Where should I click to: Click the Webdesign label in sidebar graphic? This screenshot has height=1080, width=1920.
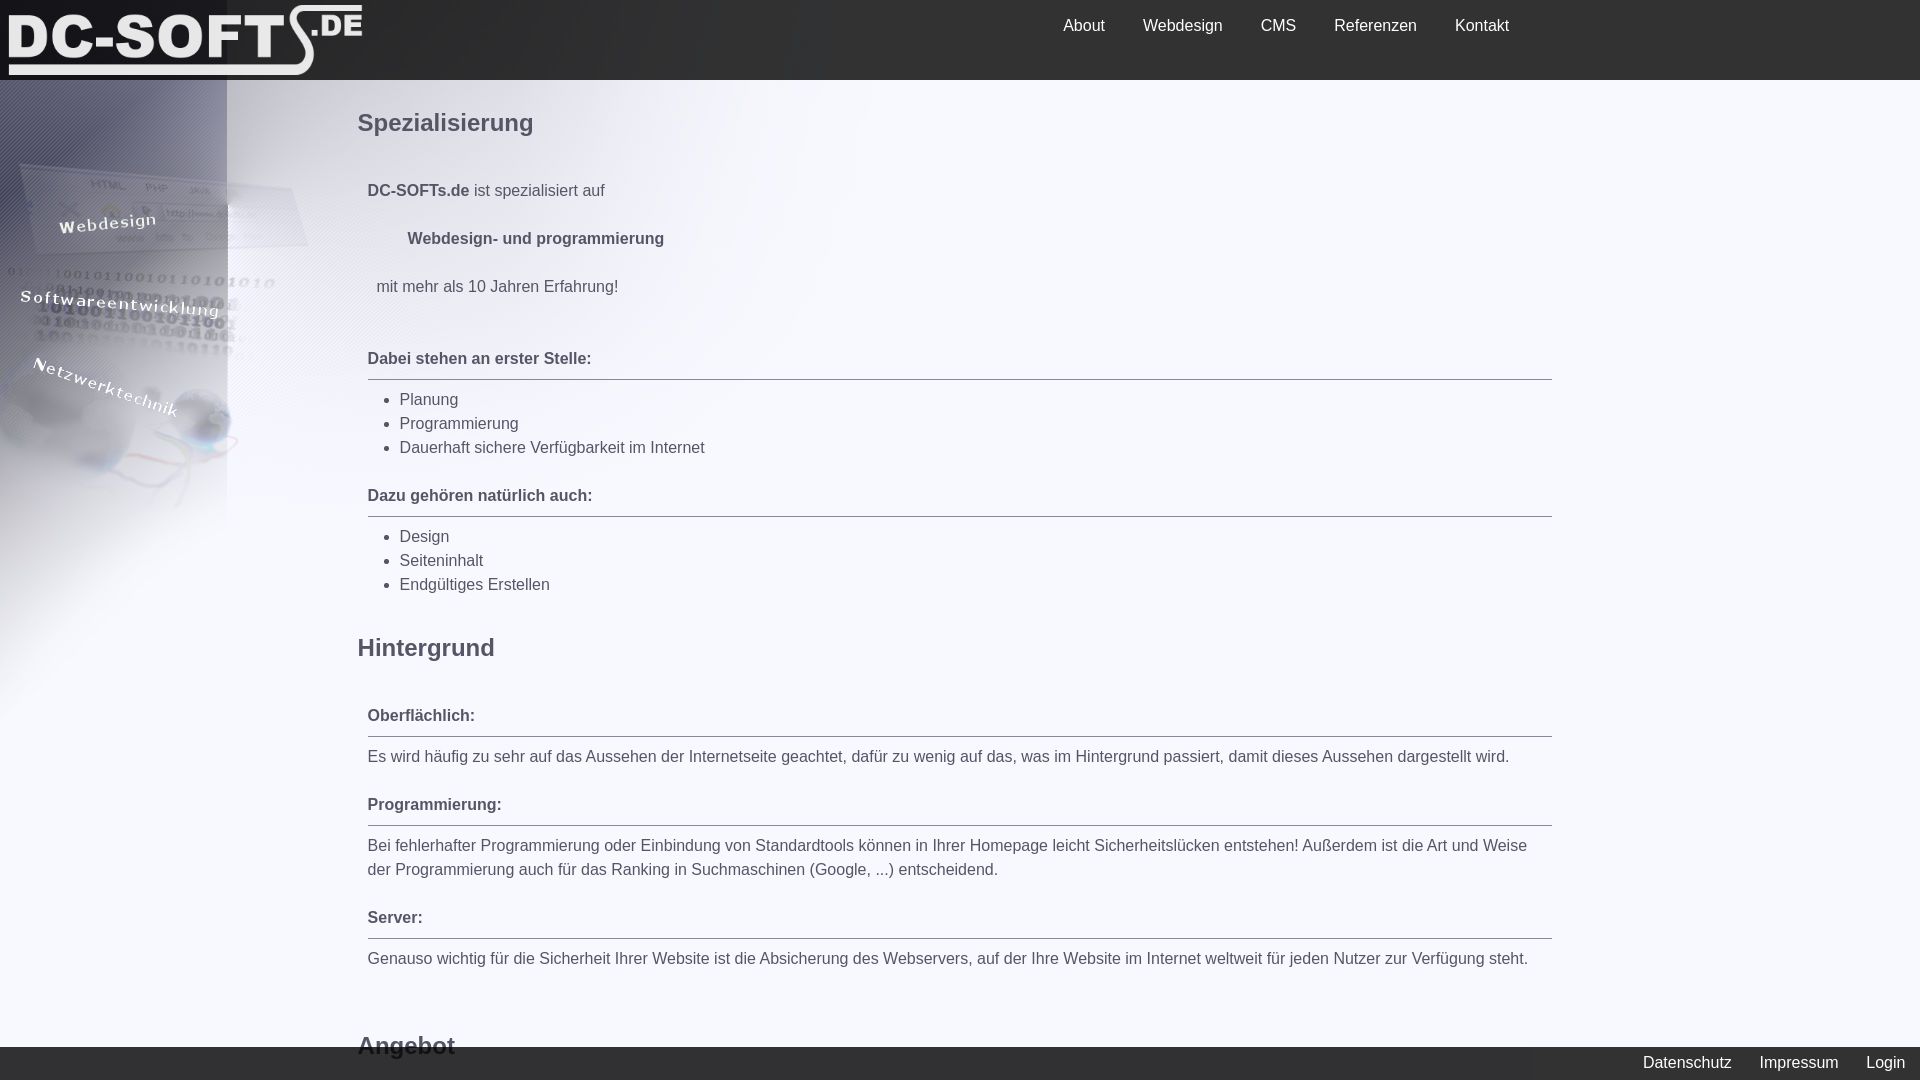pyautogui.click(x=108, y=223)
